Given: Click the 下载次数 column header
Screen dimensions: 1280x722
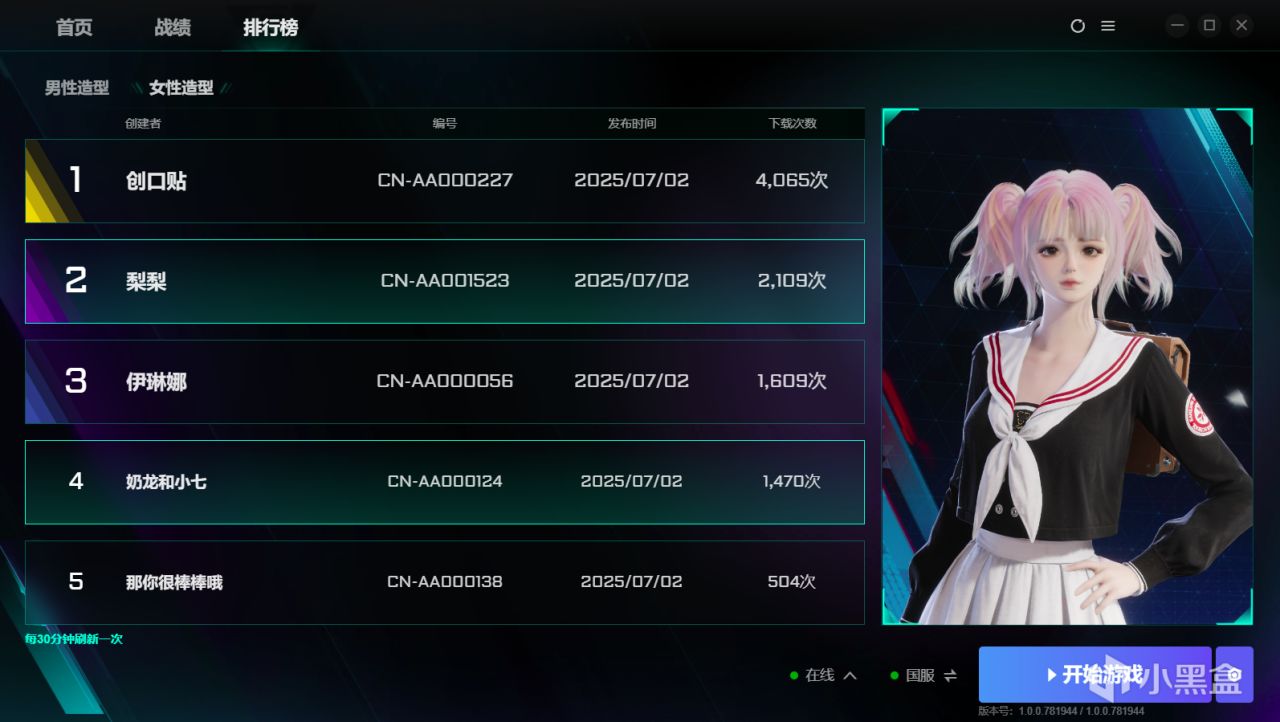Looking at the screenshot, I should [793, 123].
